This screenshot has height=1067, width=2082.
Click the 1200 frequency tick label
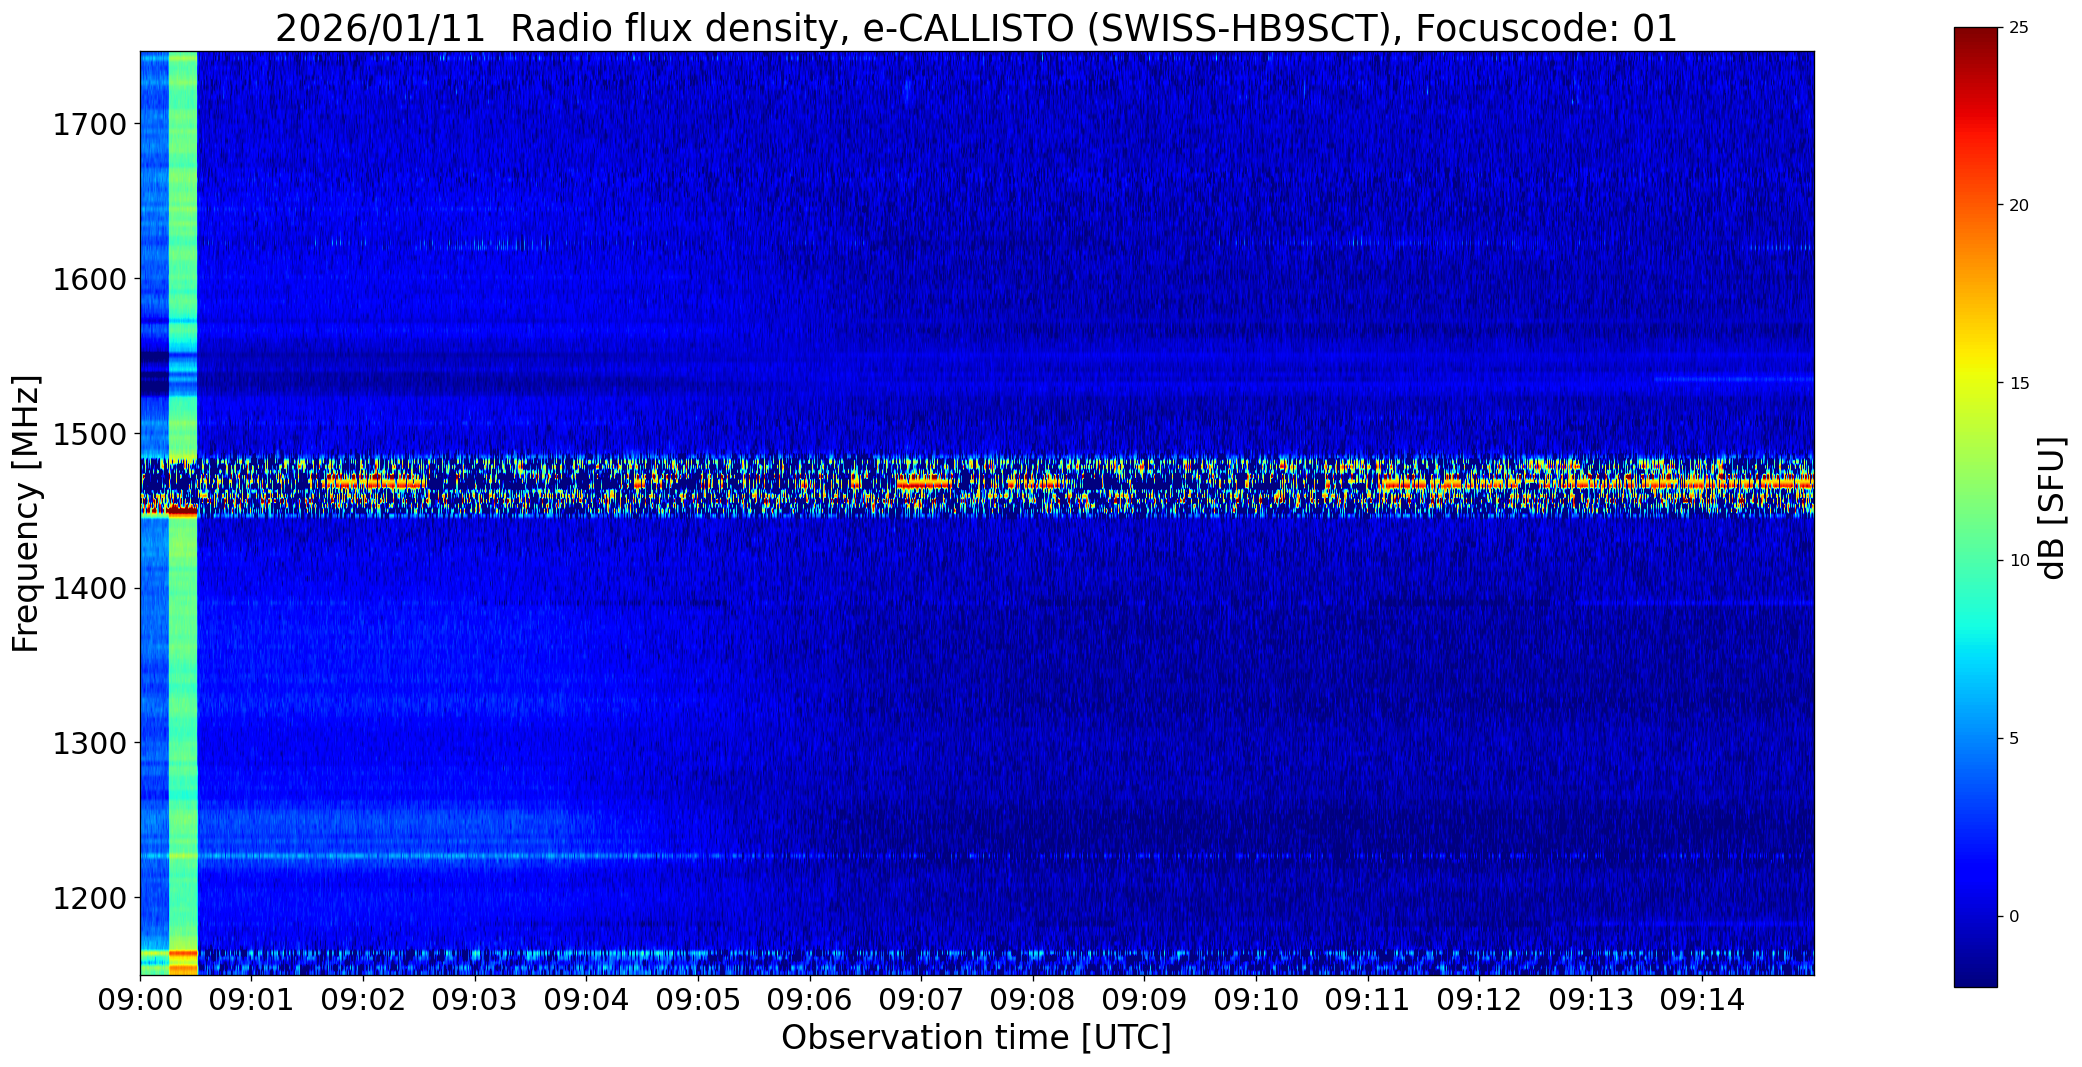89,898
